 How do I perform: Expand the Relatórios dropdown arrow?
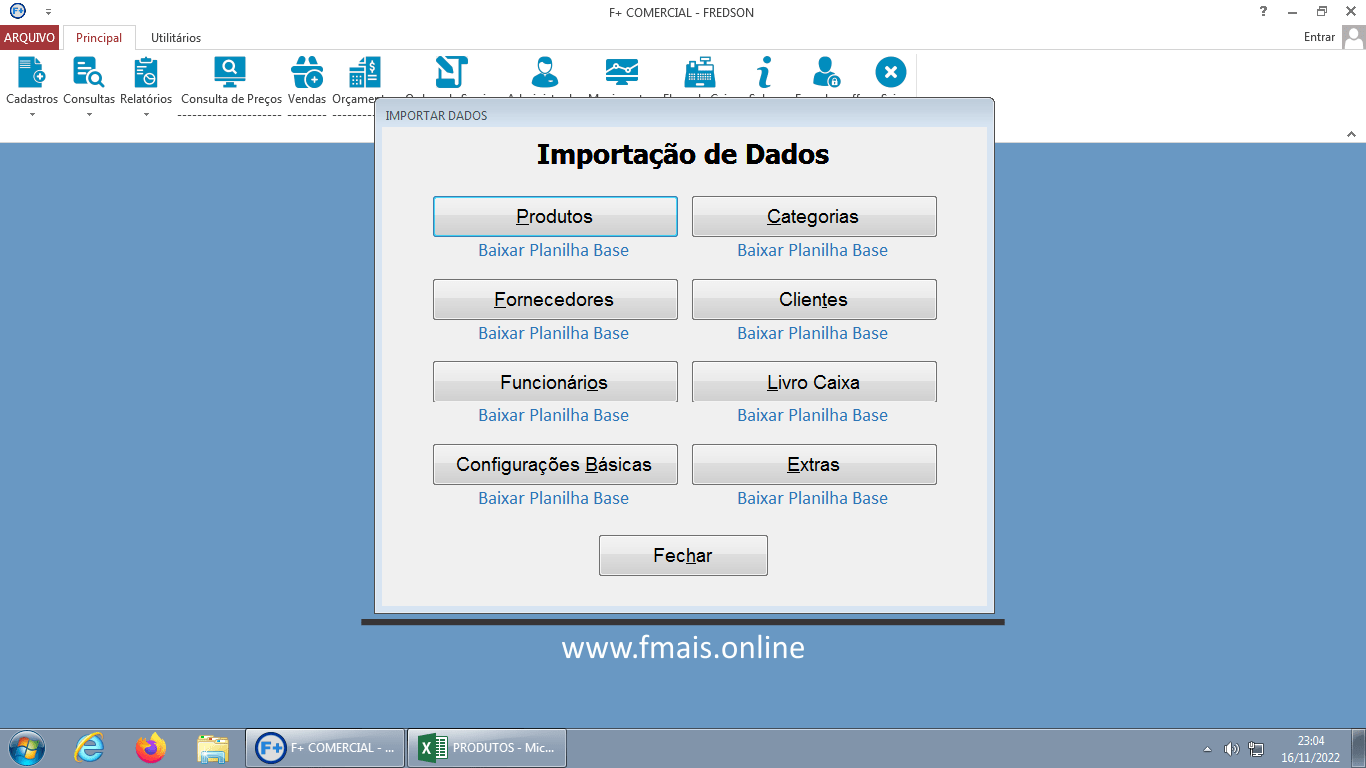(x=146, y=115)
